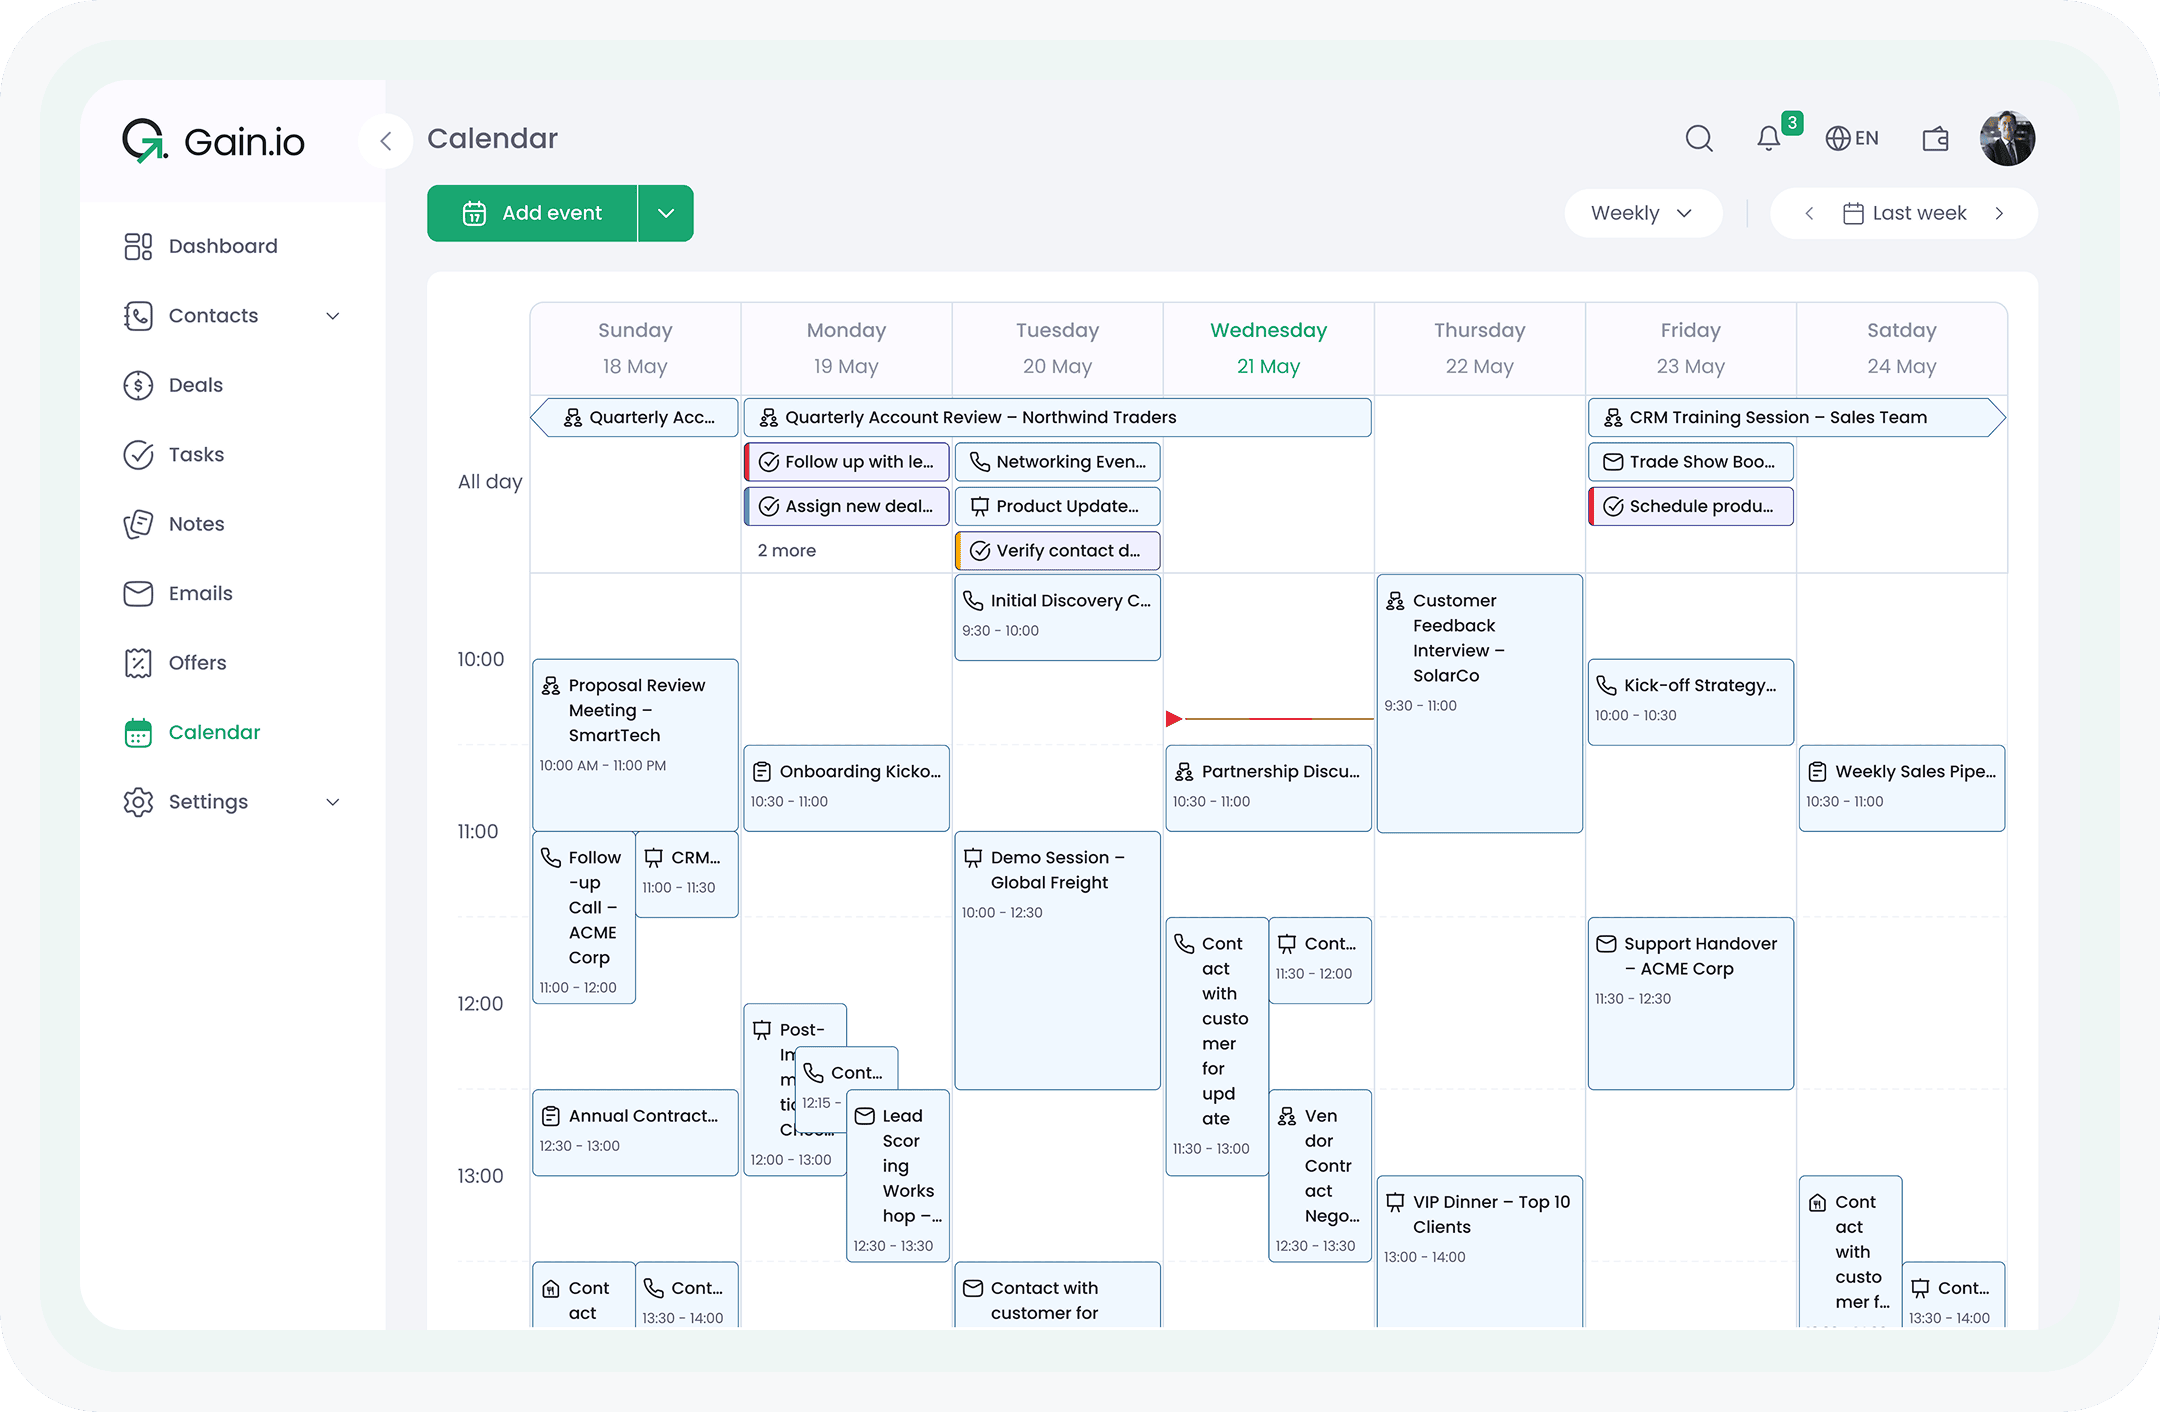Open the user profile avatar
This screenshot has width=2160, height=1412.
coord(2007,138)
